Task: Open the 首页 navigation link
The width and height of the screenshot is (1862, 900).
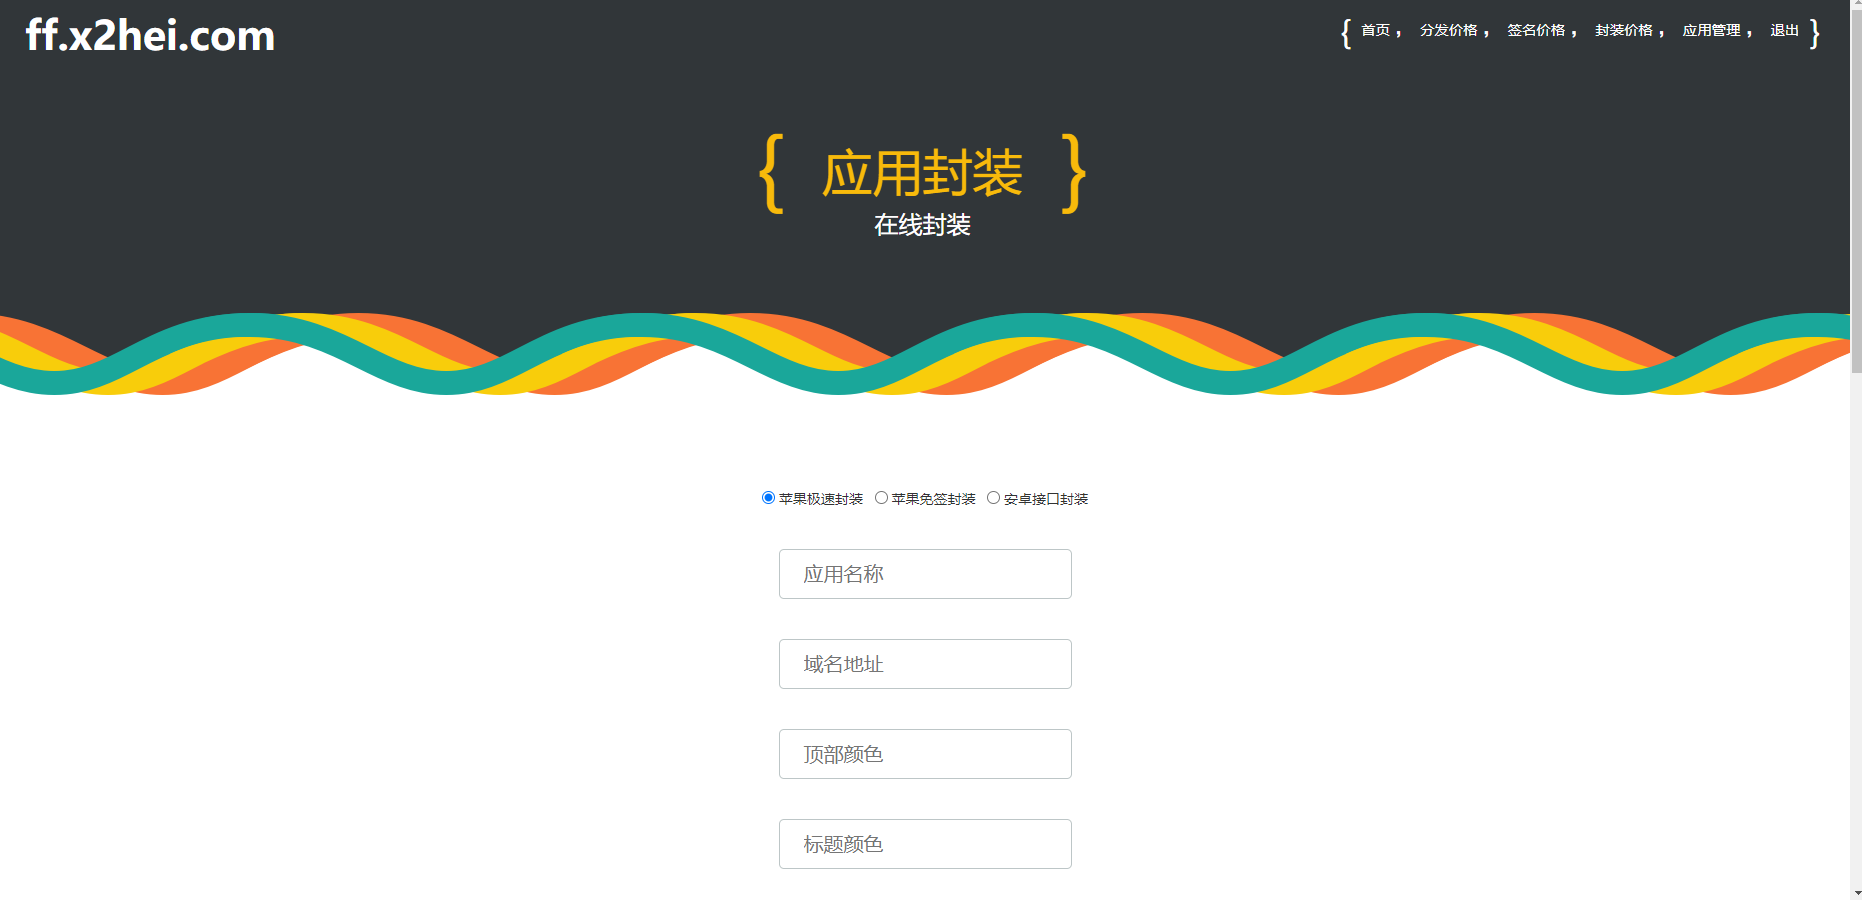Action: (1375, 31)
